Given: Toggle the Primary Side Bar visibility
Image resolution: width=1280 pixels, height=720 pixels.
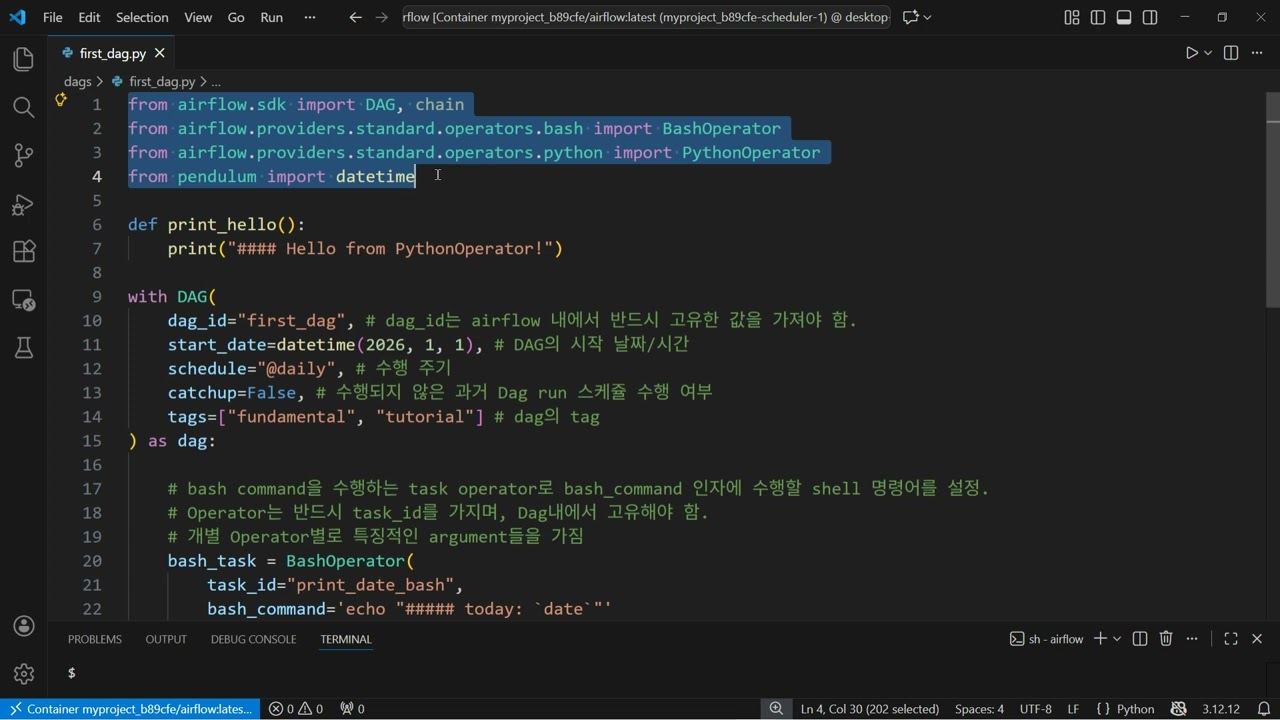Looking at the screenshot, I should (x=1098, y=17).
